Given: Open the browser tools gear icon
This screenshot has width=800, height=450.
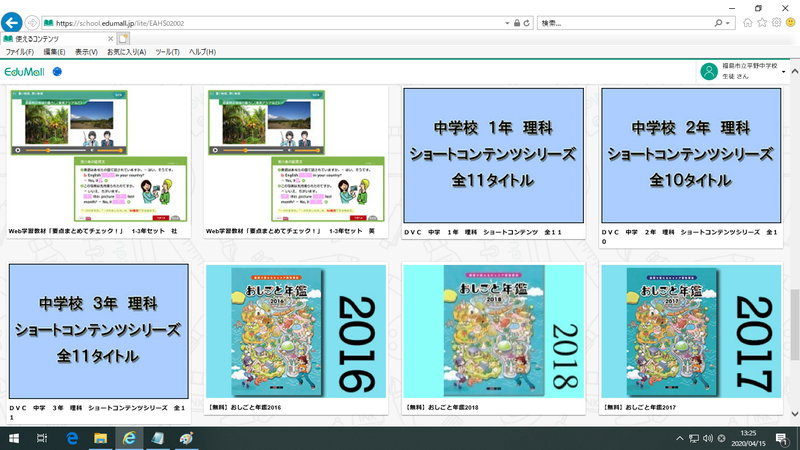Looking at the screenshot, I should [777, 22].
